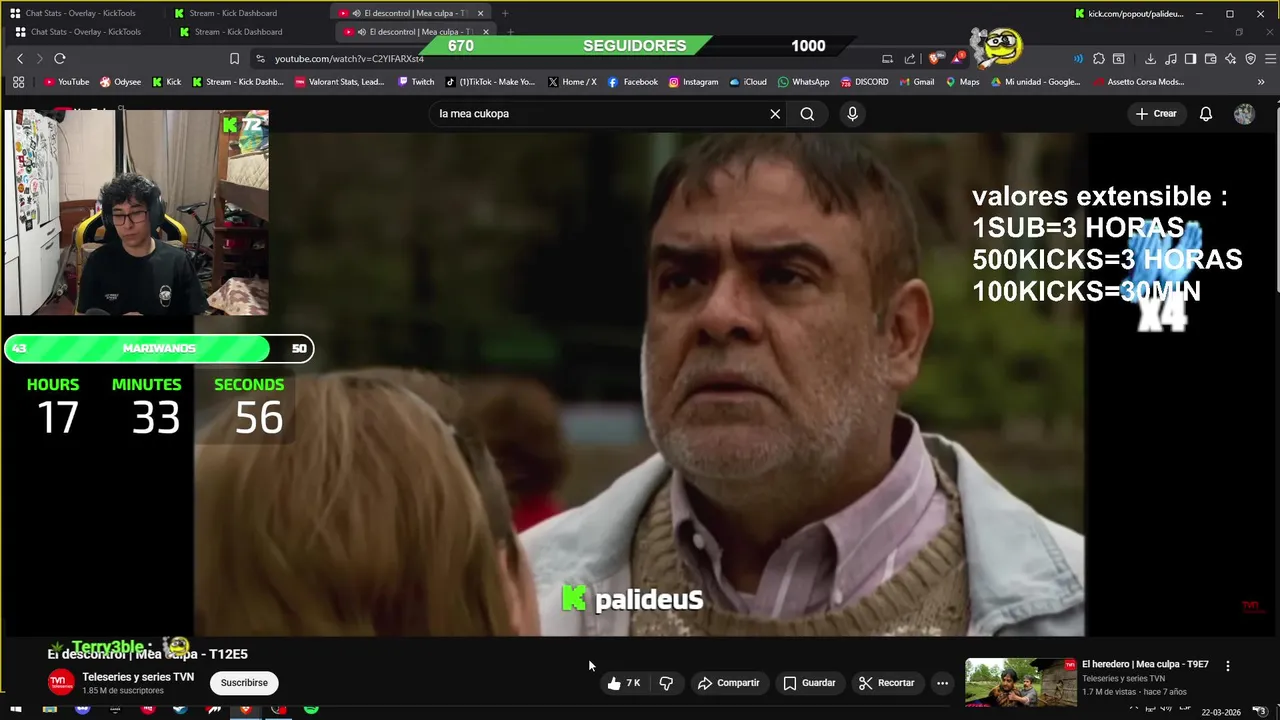Click the Guardar button
Screen dimensions: 1280x720
coord(810,683)
